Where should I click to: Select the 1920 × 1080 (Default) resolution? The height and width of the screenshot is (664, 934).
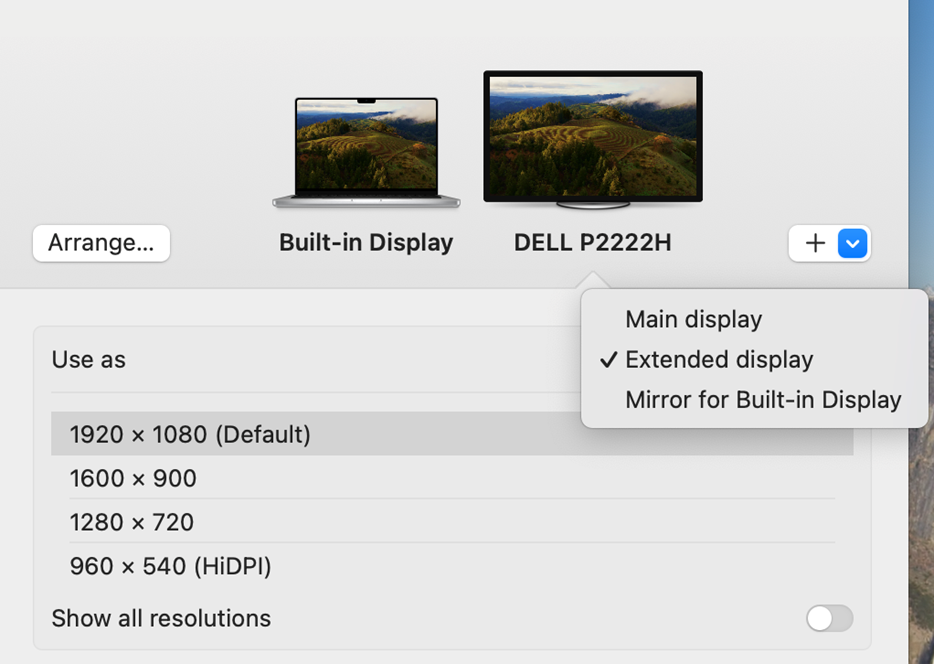(190, 435)
